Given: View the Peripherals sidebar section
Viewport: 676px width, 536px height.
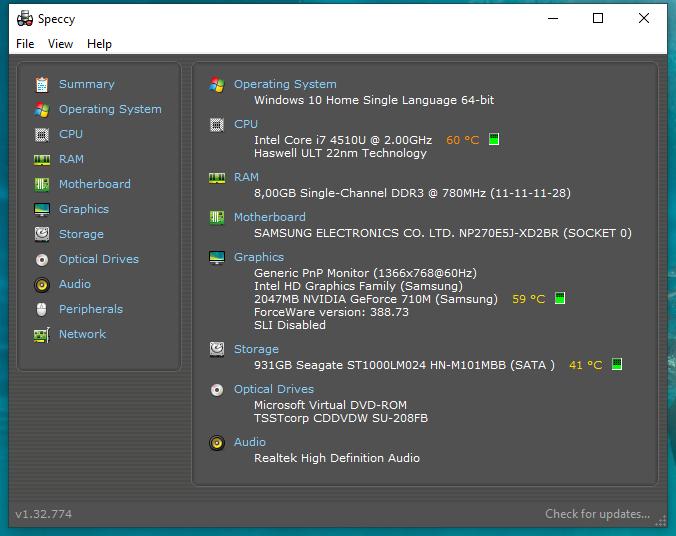Looking at the screenshot, I should click(91, 309).
